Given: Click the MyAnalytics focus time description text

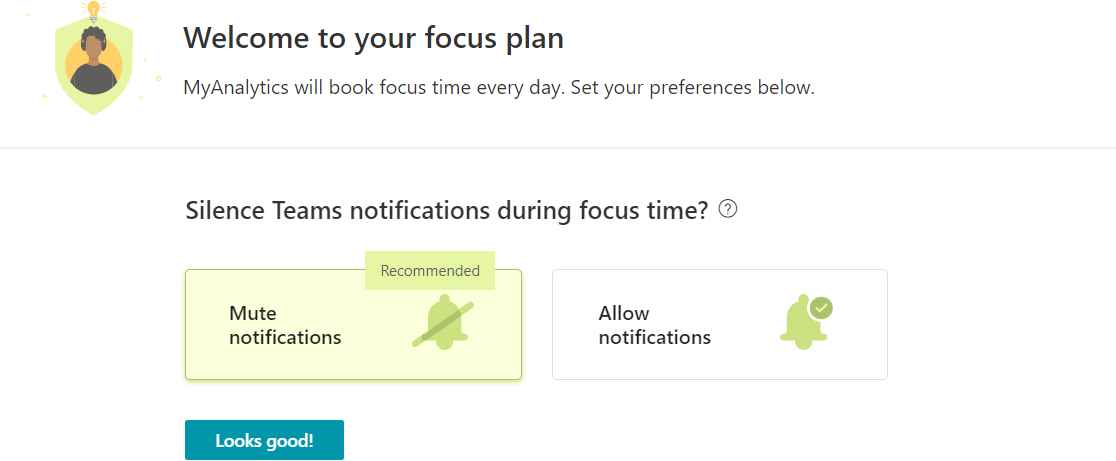Looking at the screenshot, I should coord(499,88).
